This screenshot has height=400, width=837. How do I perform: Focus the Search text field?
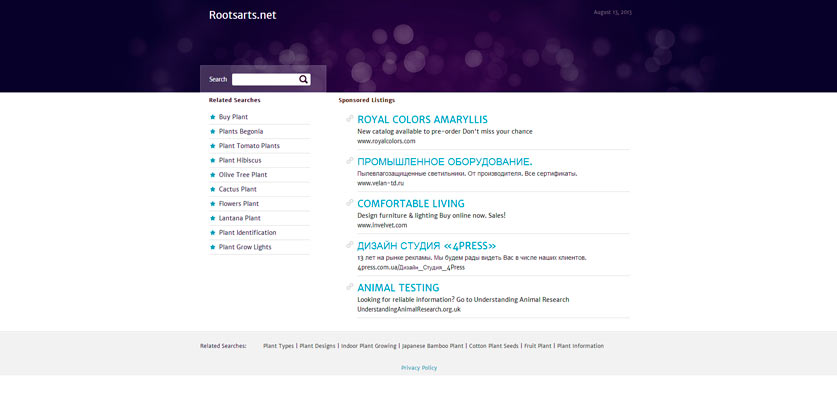(x=264, y=79)
